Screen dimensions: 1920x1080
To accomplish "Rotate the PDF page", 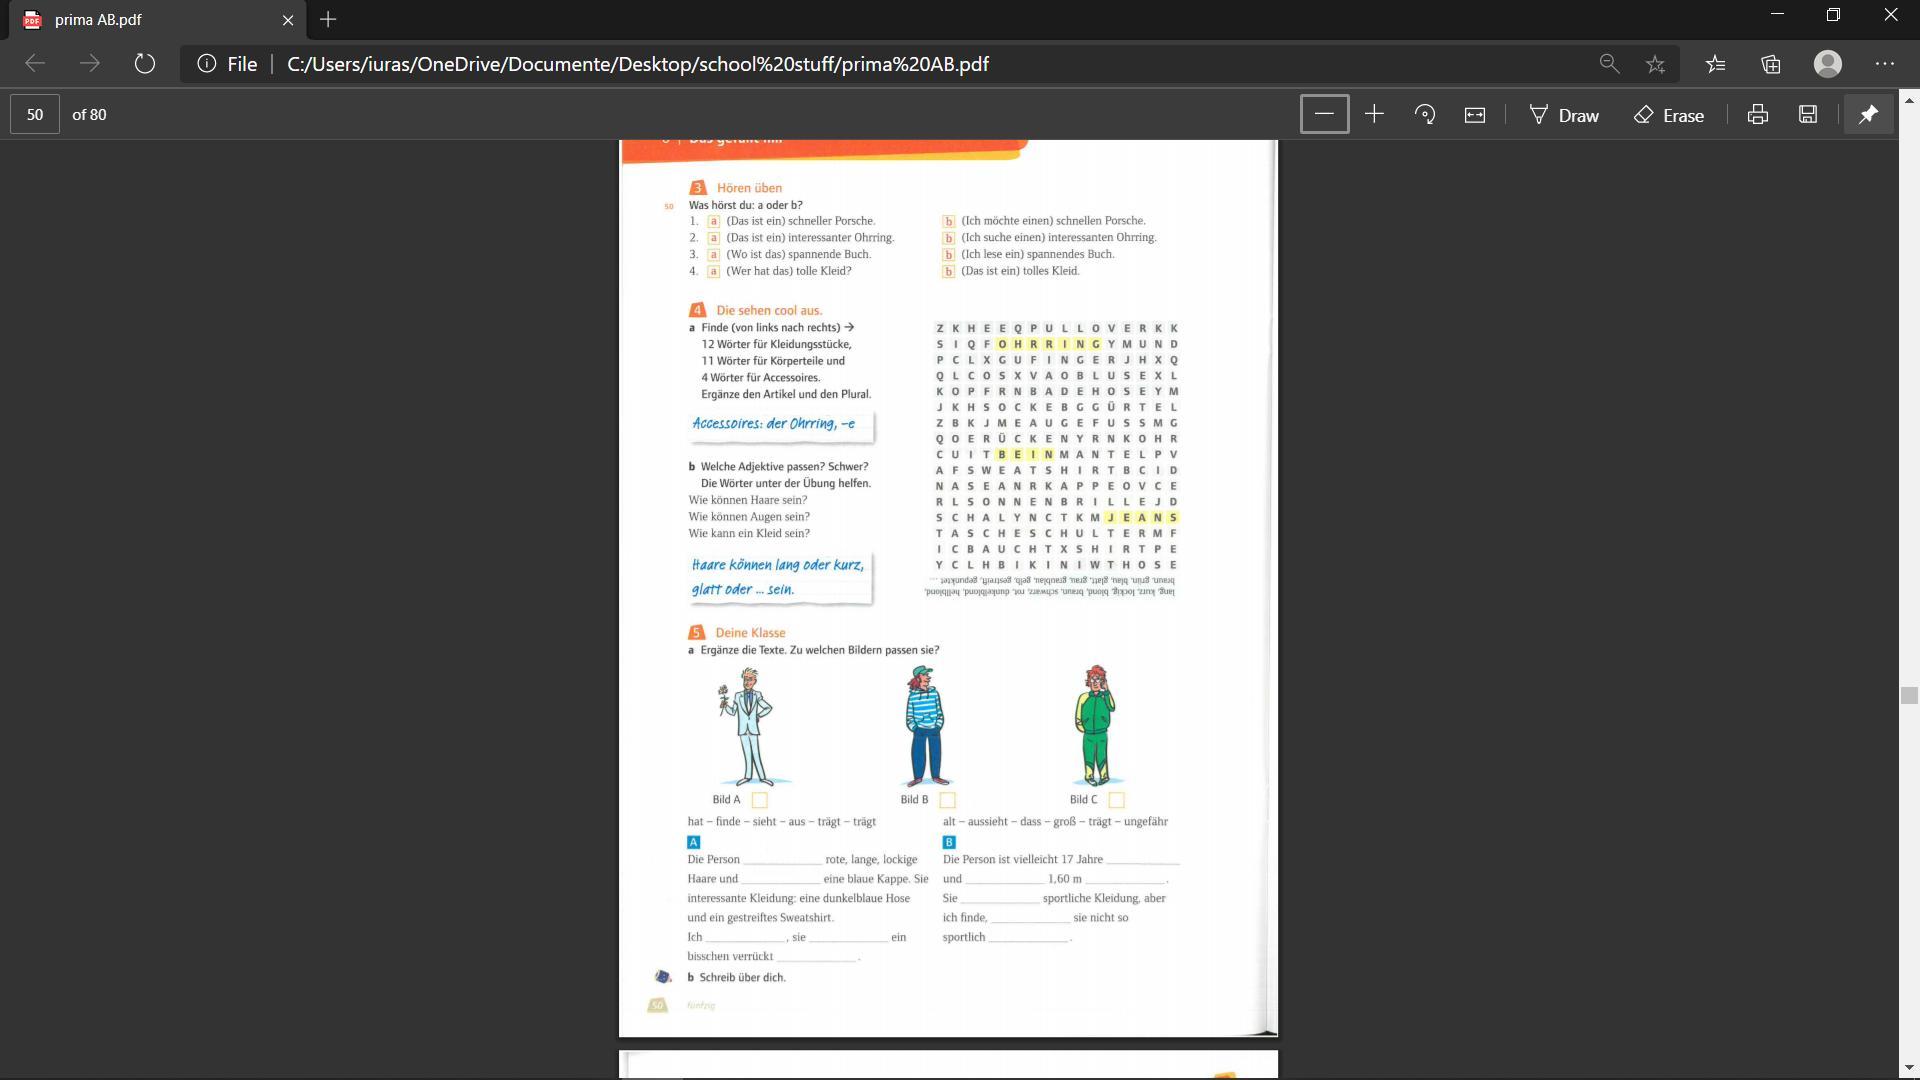I will coord(1425,115).
